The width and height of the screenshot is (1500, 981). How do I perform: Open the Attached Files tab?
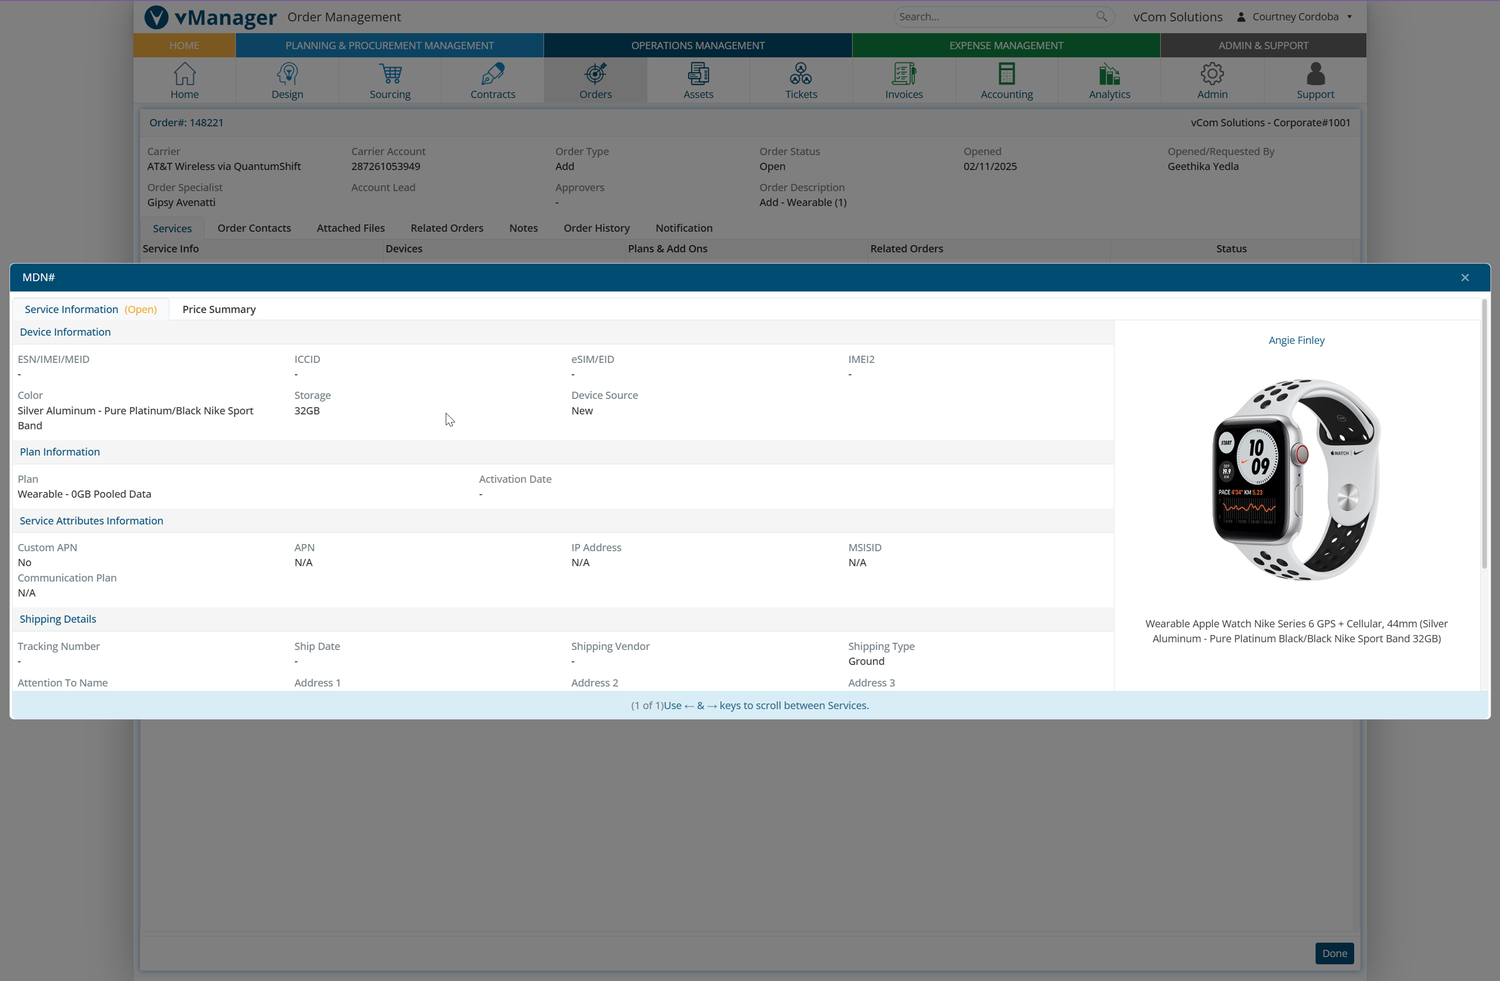click(351, 228)
